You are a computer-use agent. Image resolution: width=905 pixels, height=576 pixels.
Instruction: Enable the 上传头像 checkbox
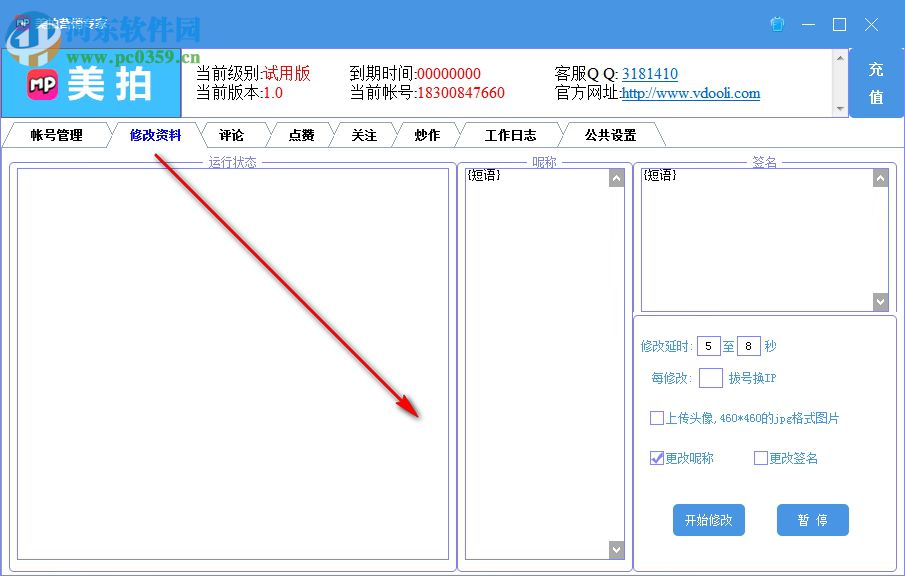657,418
